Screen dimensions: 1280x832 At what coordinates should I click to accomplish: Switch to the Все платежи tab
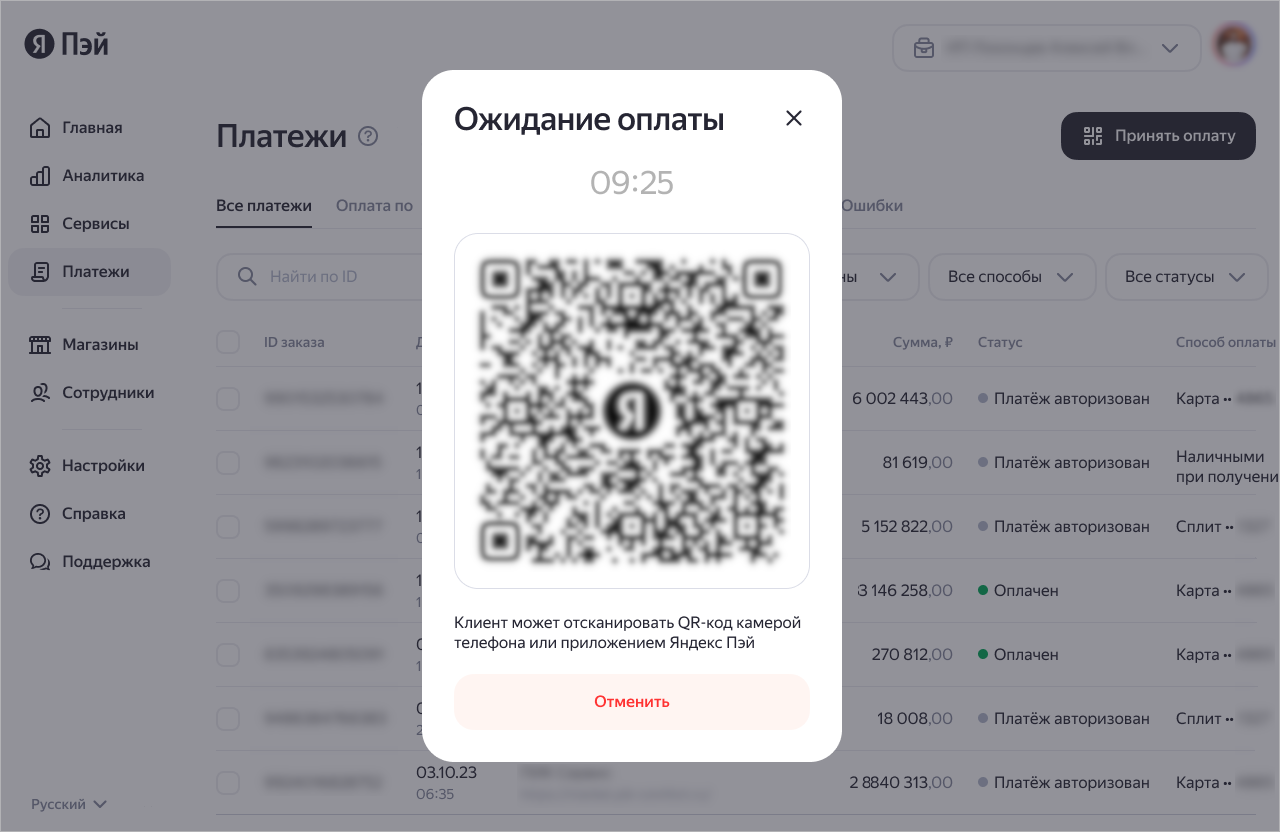[264, 206]
